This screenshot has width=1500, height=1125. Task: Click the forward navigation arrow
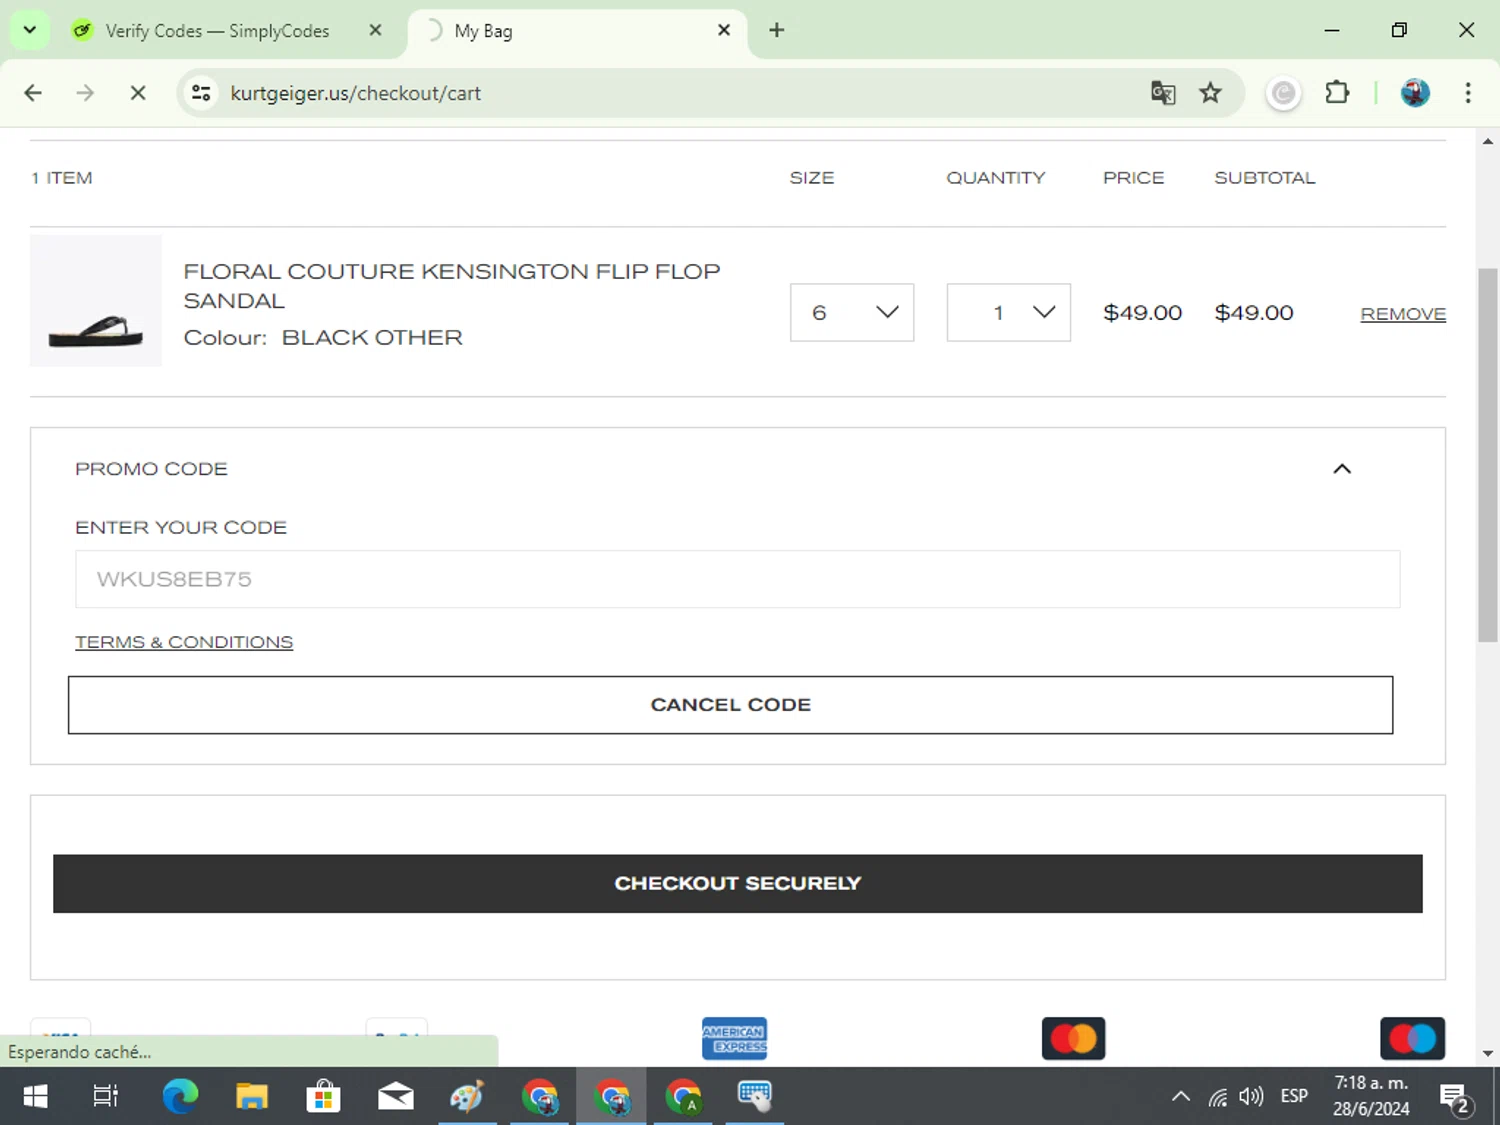pos(85,93)
